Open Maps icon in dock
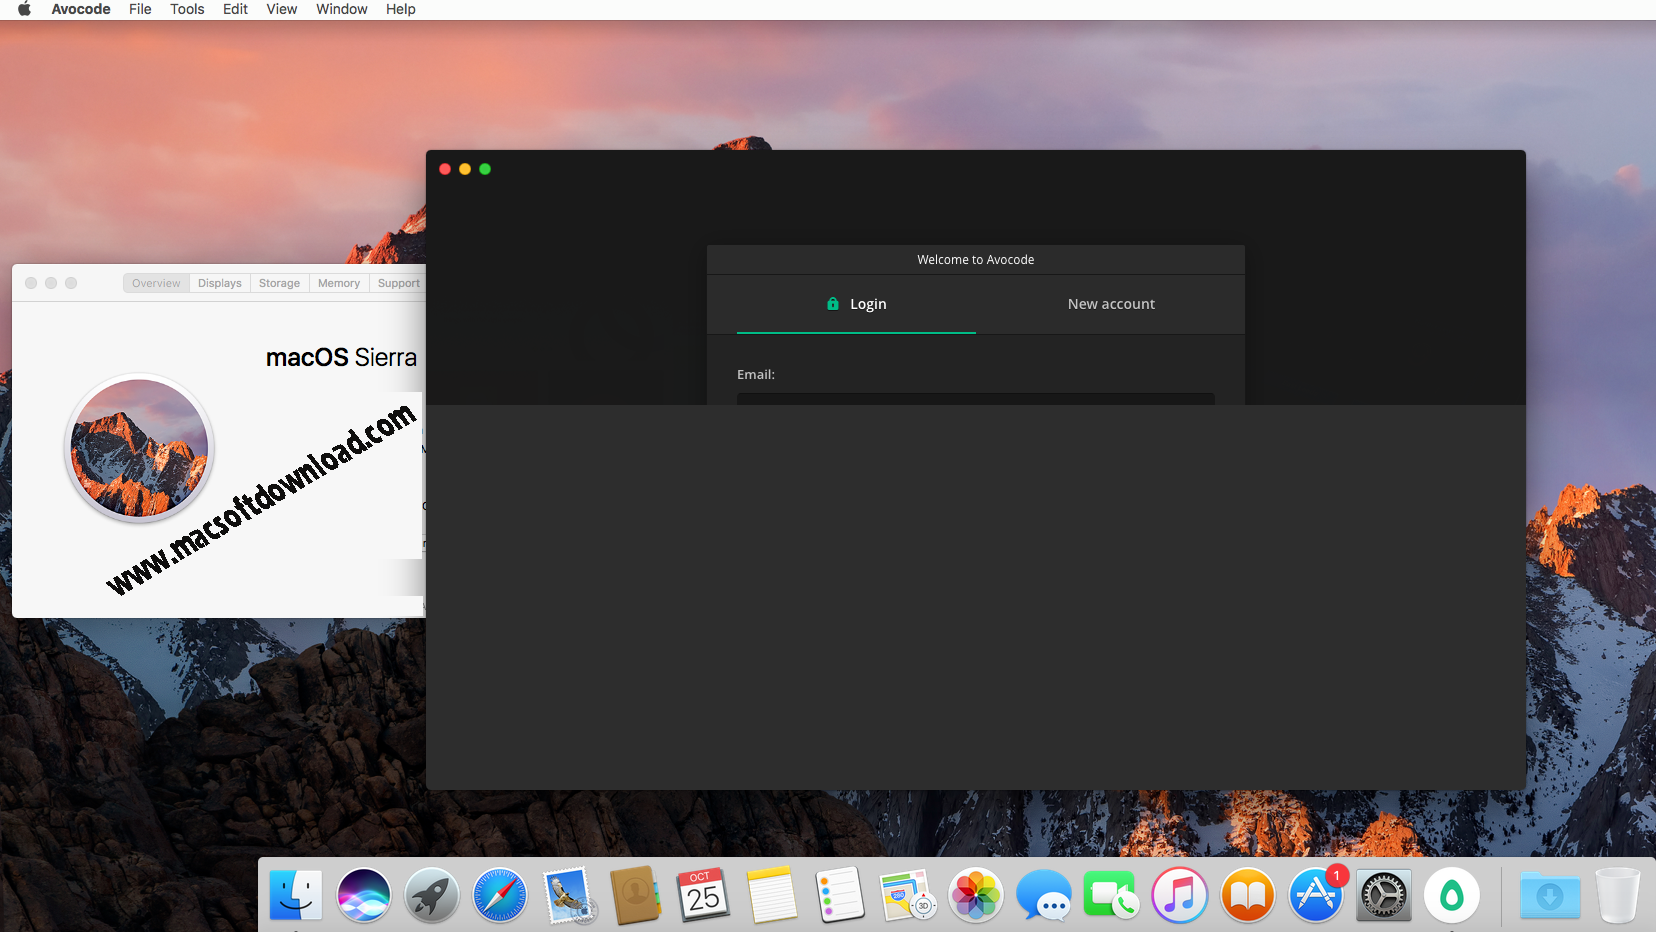The height and width of the screenshot is (932, 1656). tap(908, 895)
